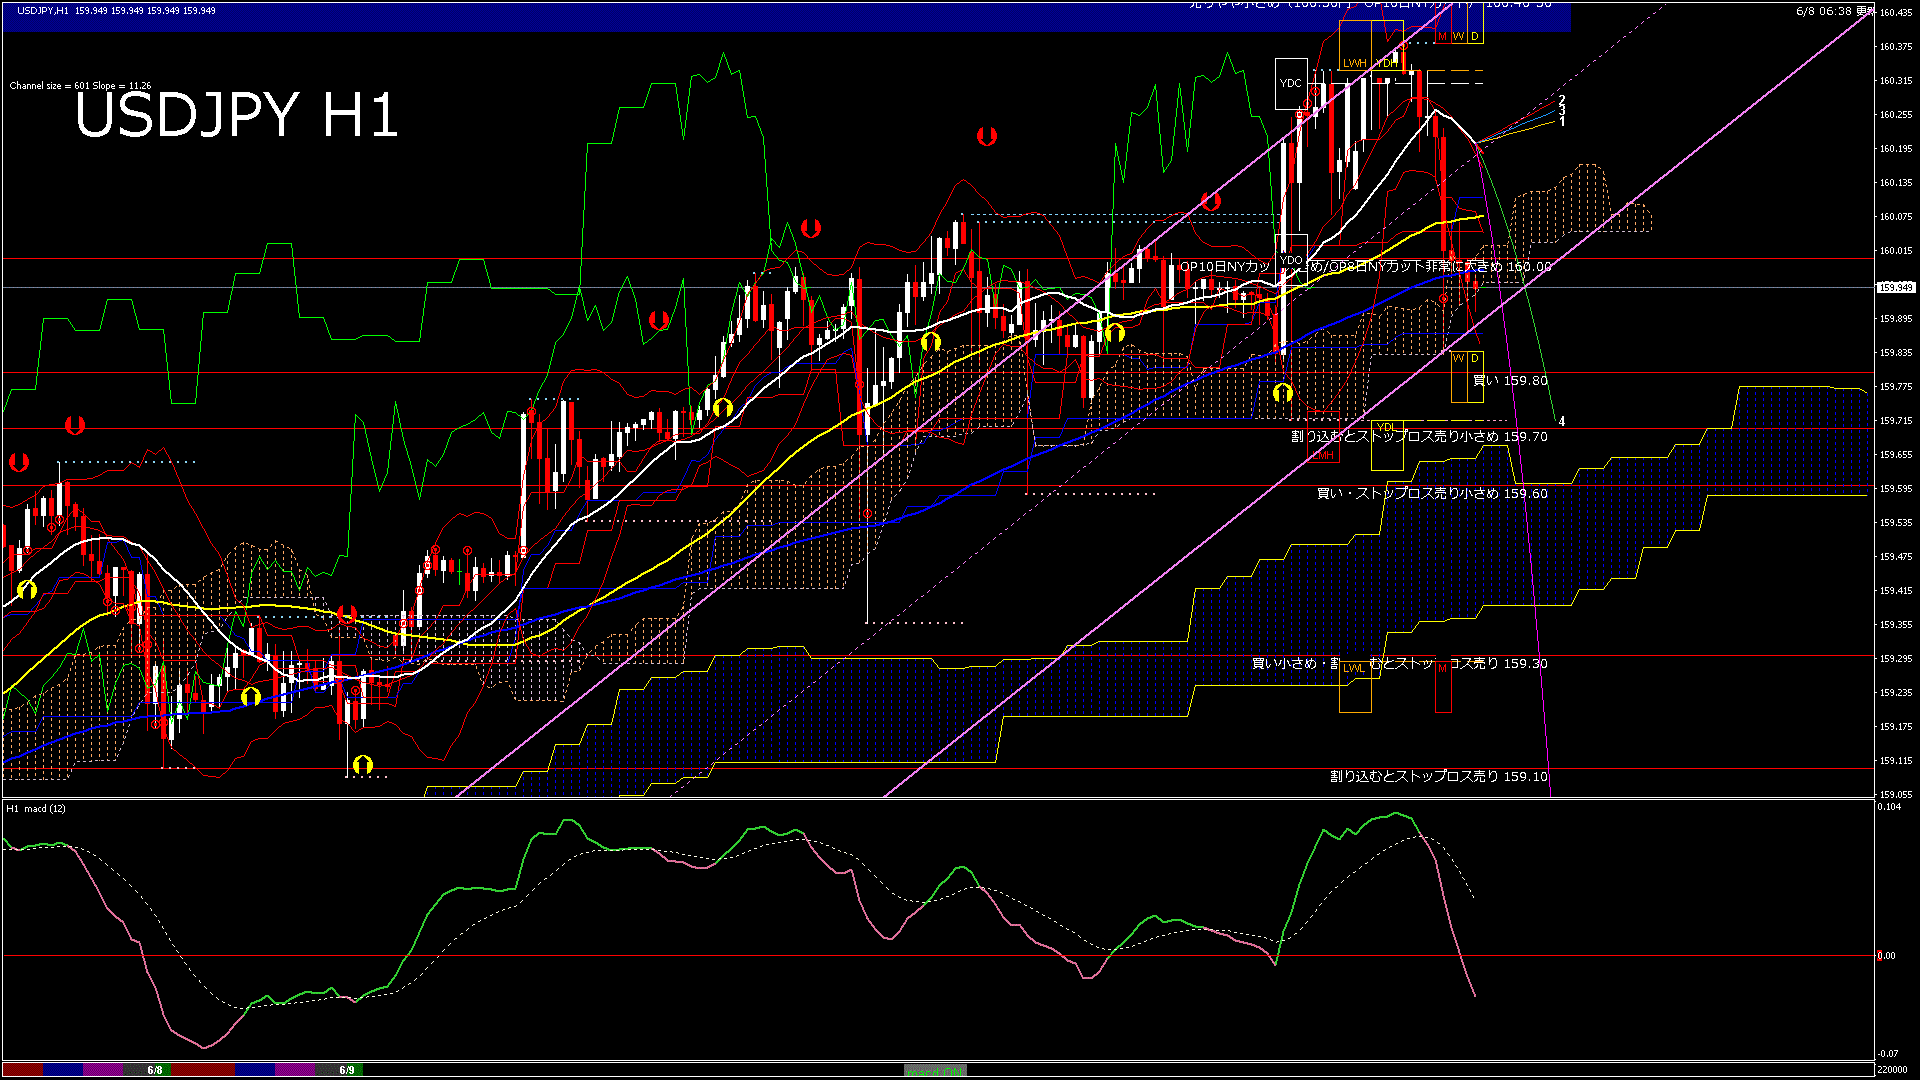Select the OP NYカット 160.00 level label
The image size is (1920, 1080).
tap(1365, 267)
